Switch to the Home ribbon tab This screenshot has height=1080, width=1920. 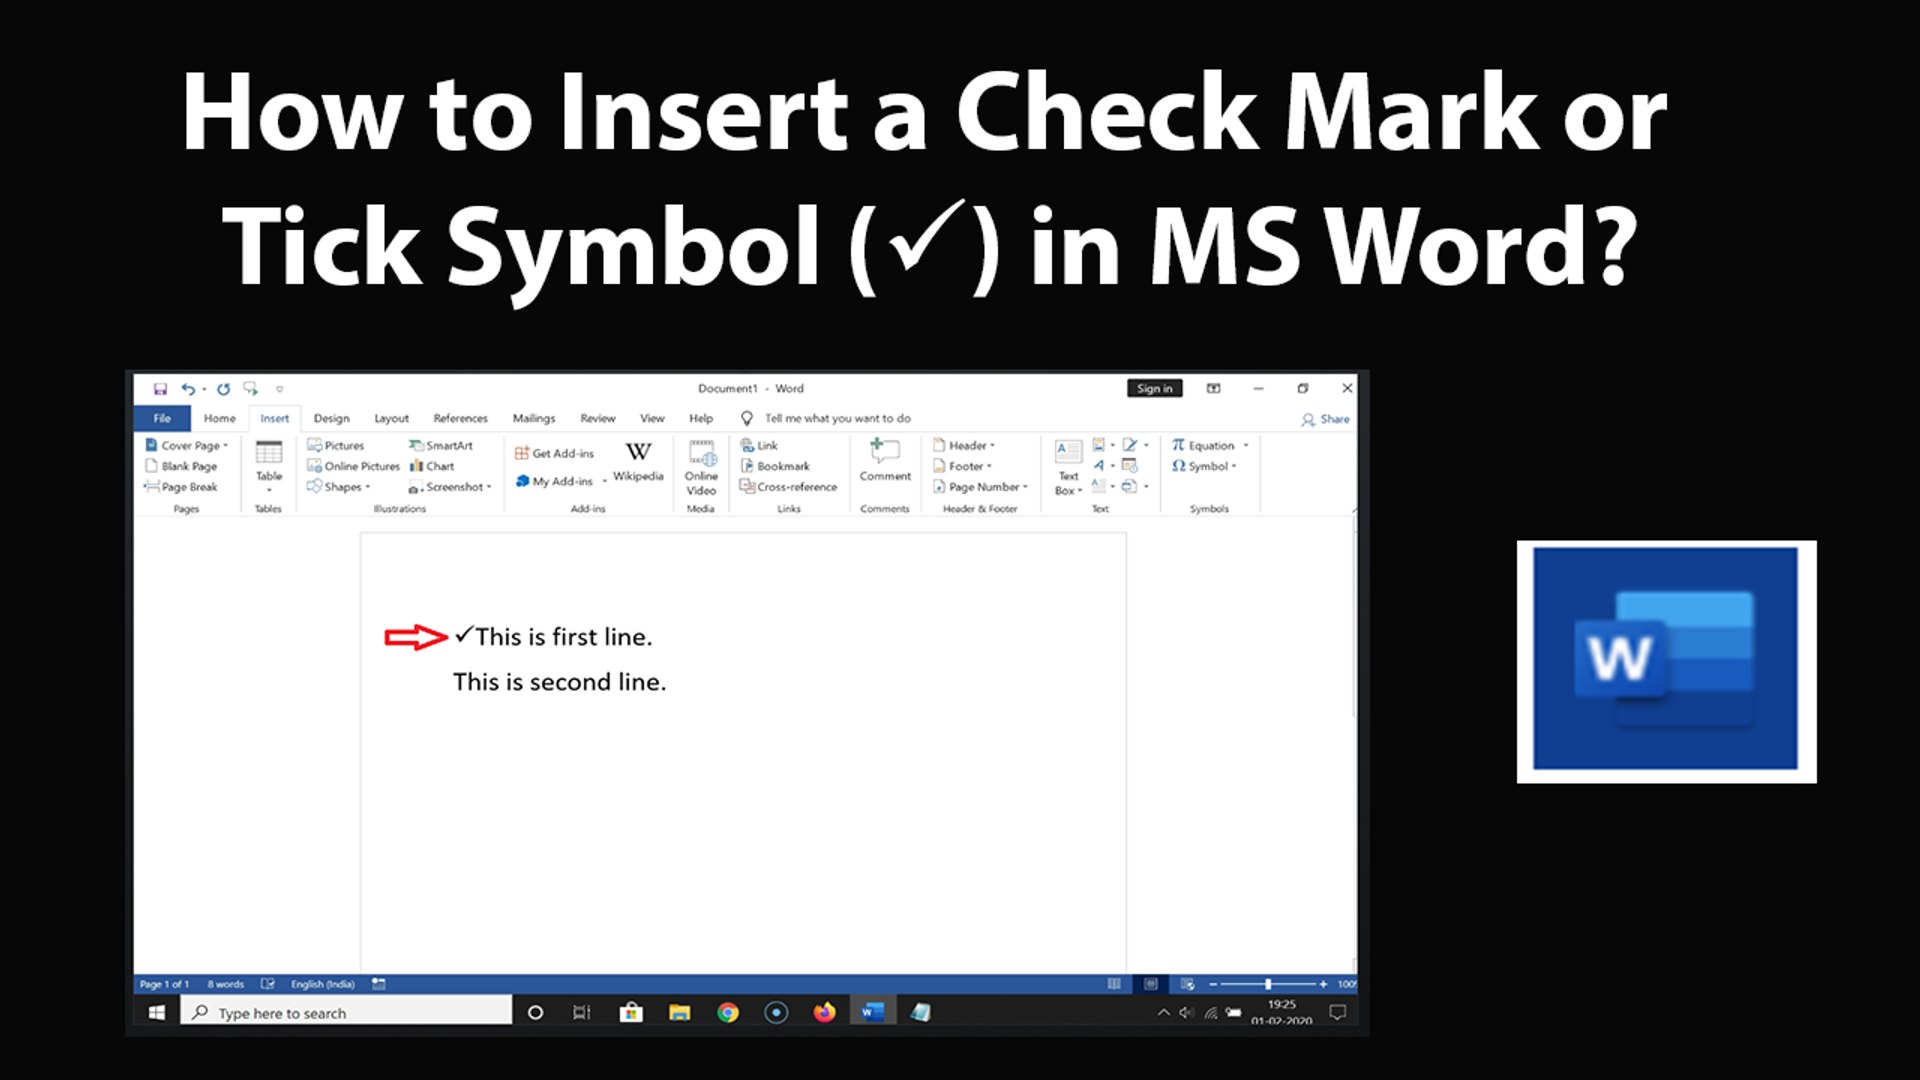click(x=218, y=418)
